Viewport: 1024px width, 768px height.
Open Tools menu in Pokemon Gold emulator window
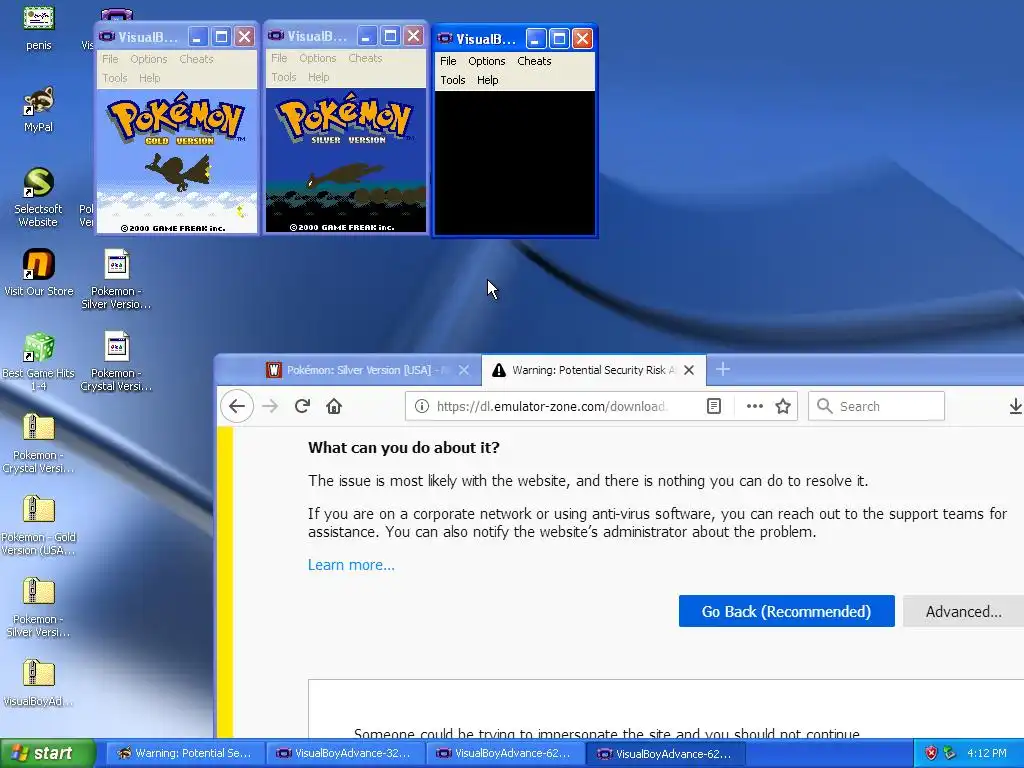point(114,78)
